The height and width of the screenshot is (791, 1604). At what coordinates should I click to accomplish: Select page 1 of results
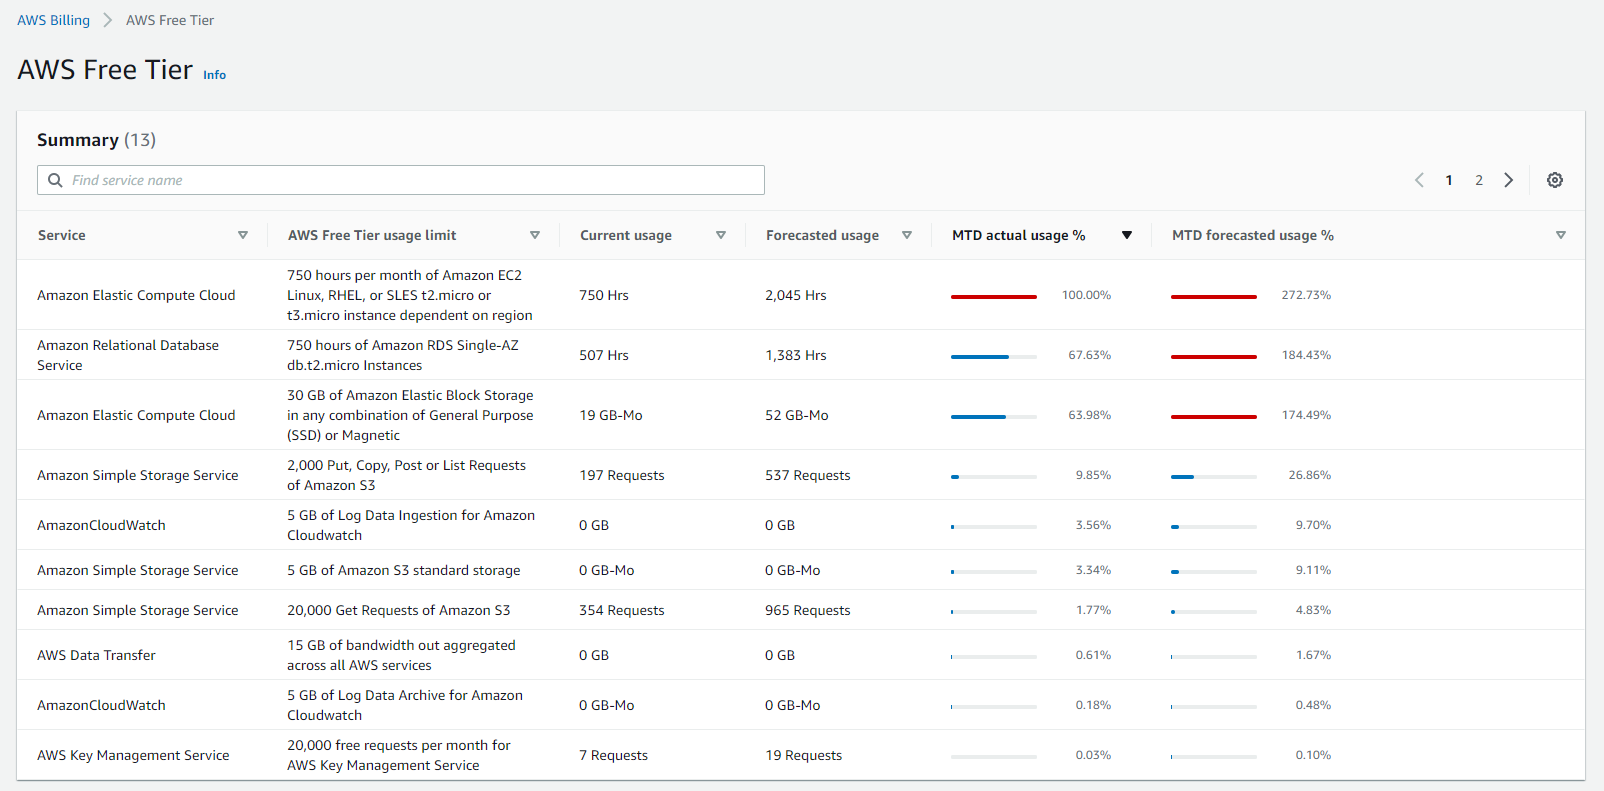1449,180
